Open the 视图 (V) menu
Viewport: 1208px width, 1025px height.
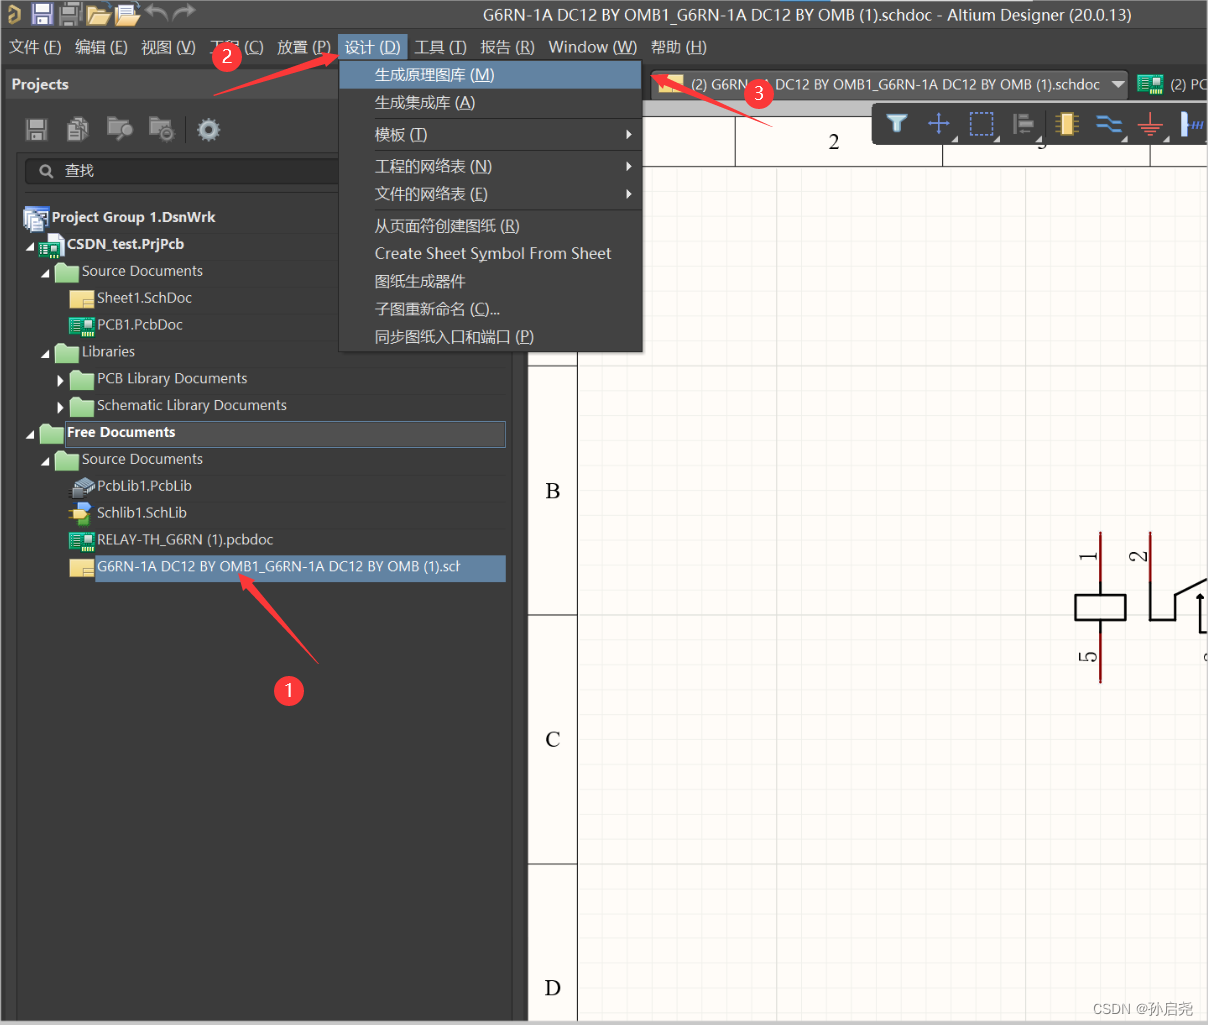click(168, 47)
